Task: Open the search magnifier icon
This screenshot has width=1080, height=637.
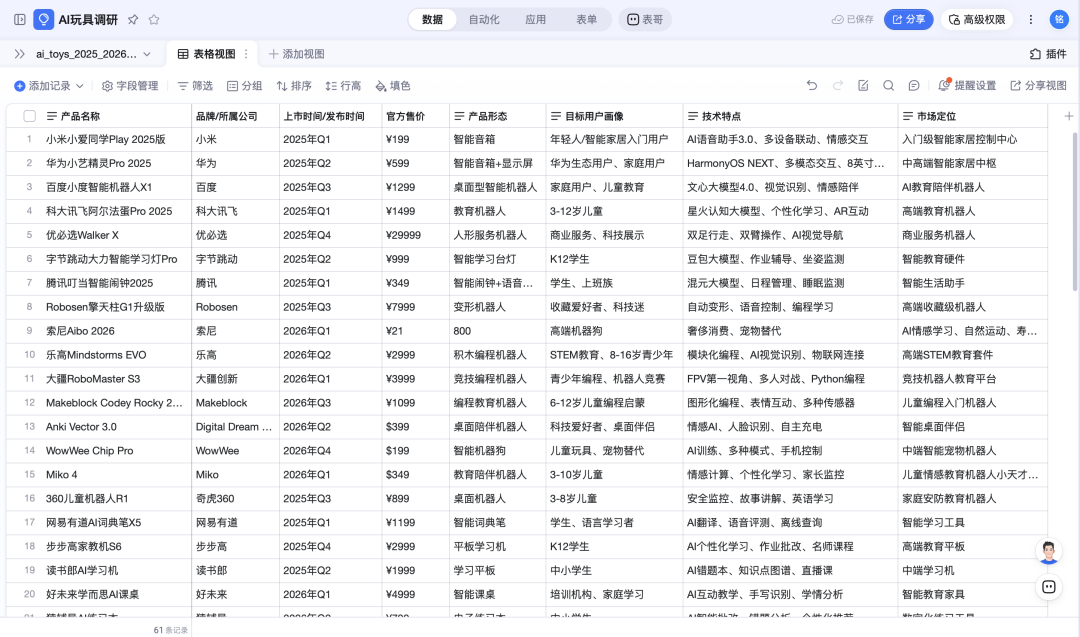Action: click(888, 86)
